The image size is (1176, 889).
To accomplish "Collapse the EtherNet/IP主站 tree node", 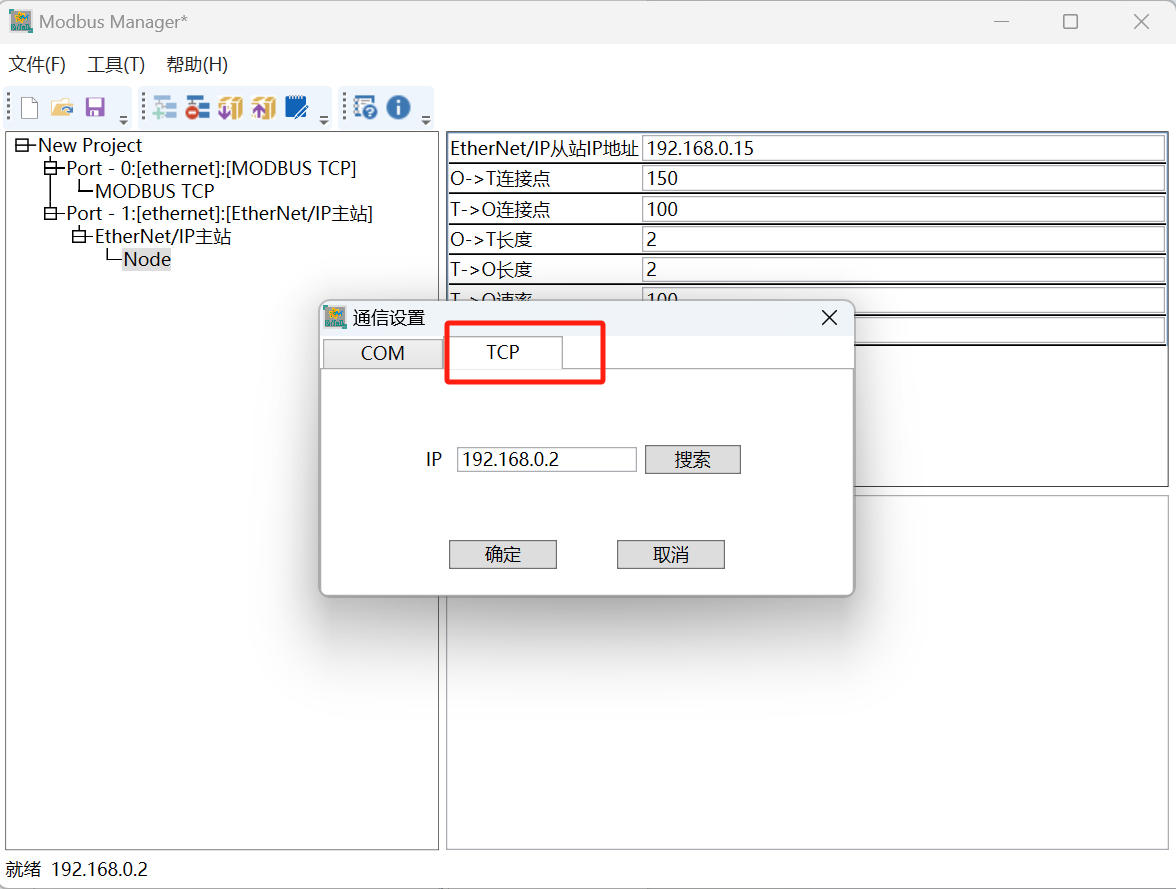I will point(79,236).
